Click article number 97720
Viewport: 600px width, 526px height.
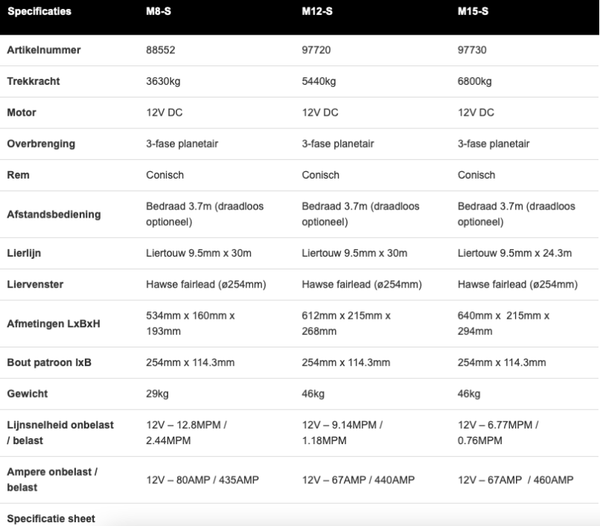click(316, 48)
